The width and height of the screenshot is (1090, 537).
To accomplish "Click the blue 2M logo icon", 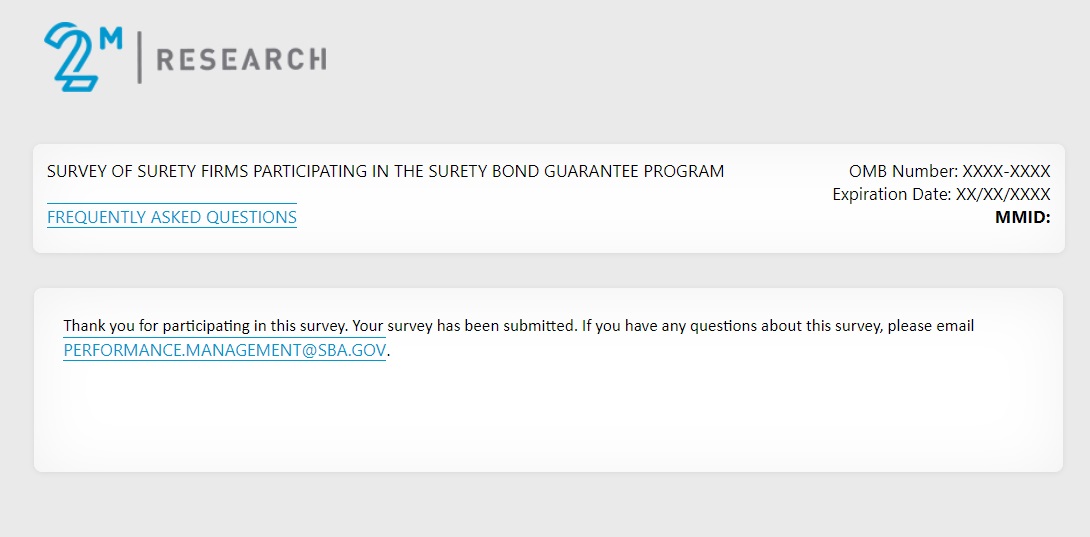I will click(72, 60).
